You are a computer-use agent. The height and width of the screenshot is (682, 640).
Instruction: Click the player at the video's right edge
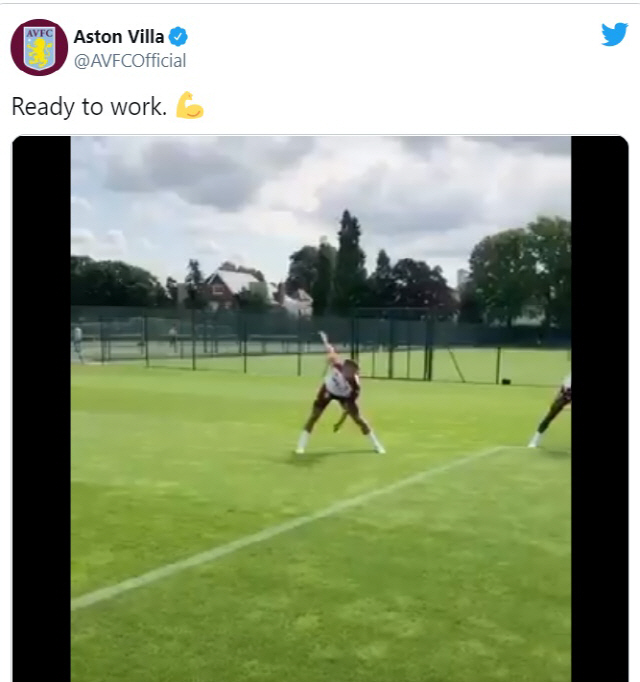(556, 408)
